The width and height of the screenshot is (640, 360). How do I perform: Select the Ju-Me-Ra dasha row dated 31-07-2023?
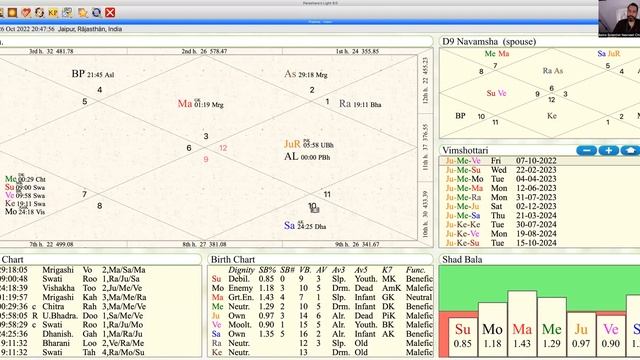540,197
